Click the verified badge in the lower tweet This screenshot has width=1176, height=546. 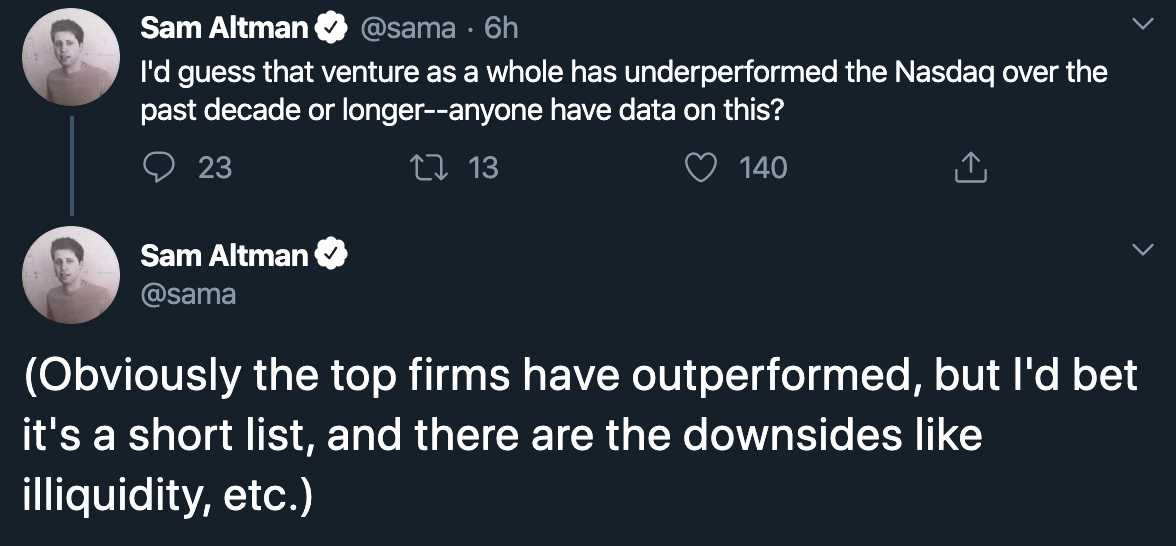331,256
